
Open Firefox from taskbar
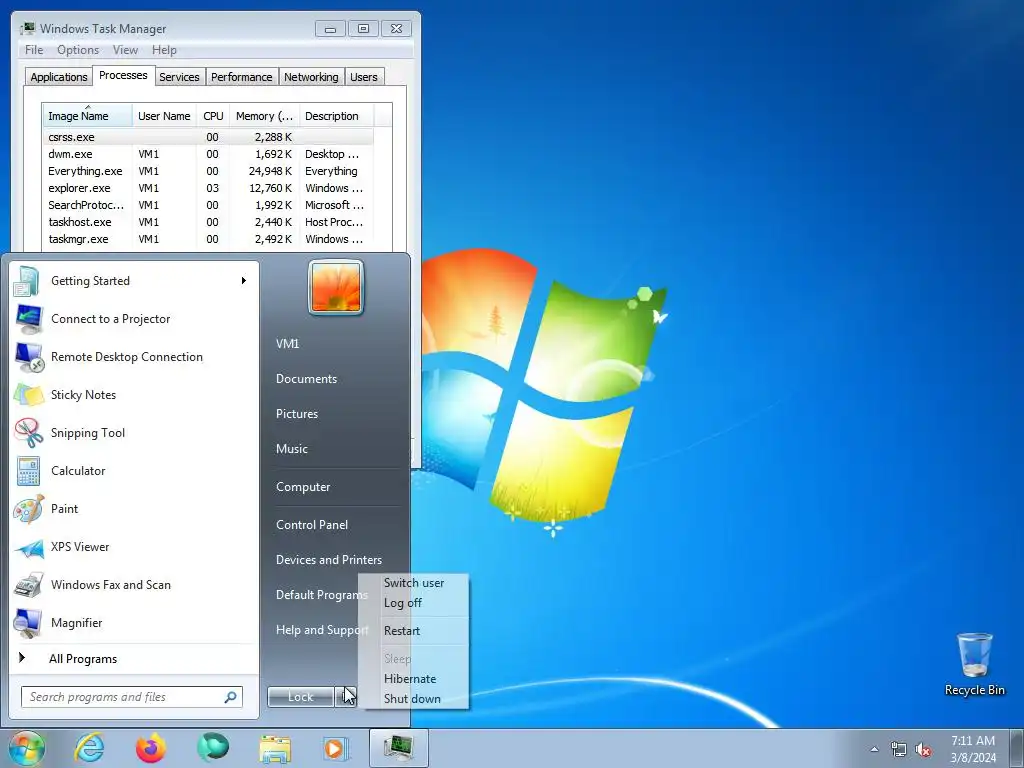tap(151, 748)
